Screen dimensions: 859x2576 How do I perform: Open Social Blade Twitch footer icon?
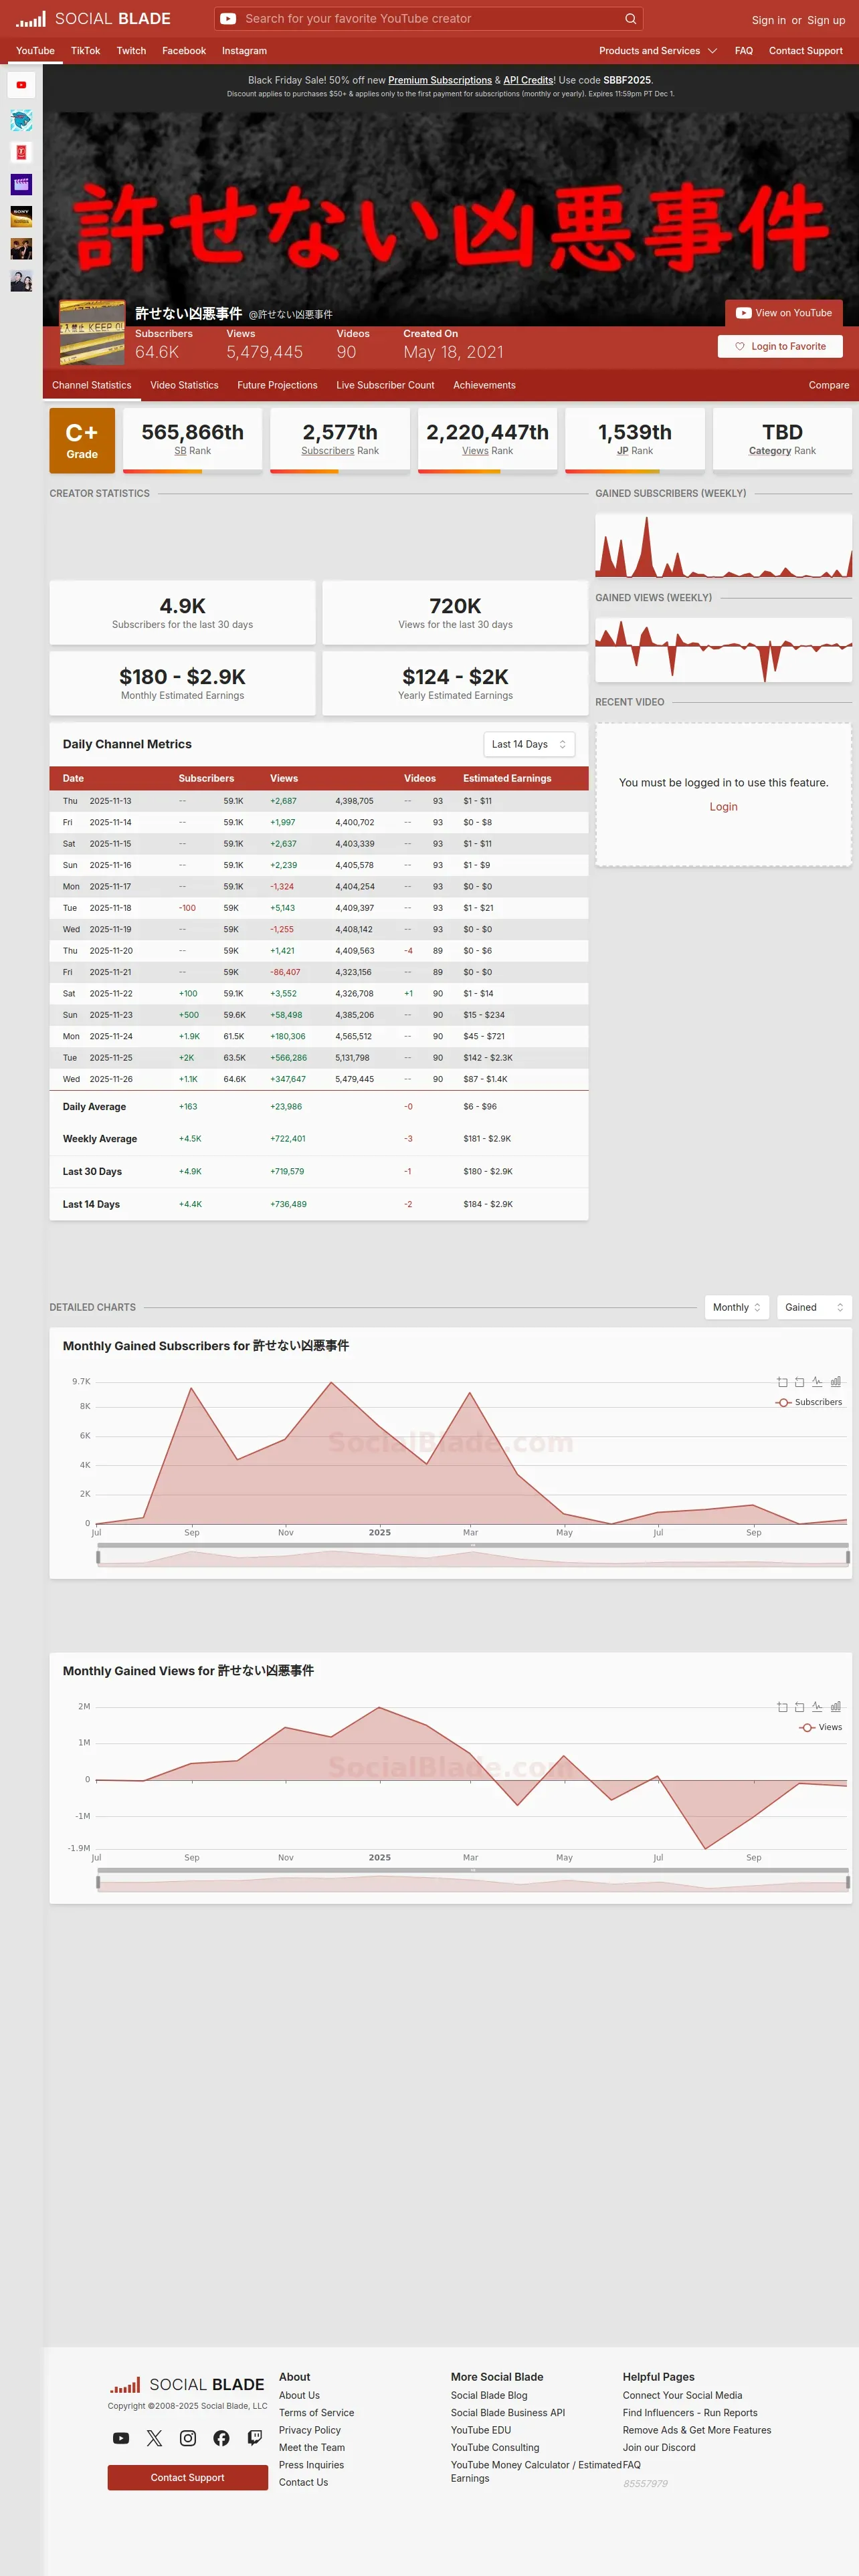[x=255, y=2438]
